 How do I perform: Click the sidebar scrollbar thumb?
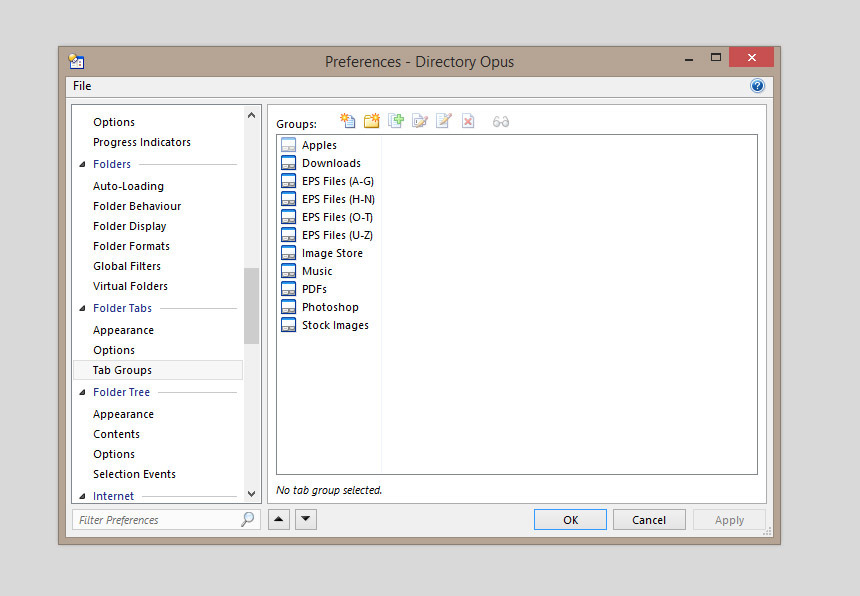(x=251, y=306)
